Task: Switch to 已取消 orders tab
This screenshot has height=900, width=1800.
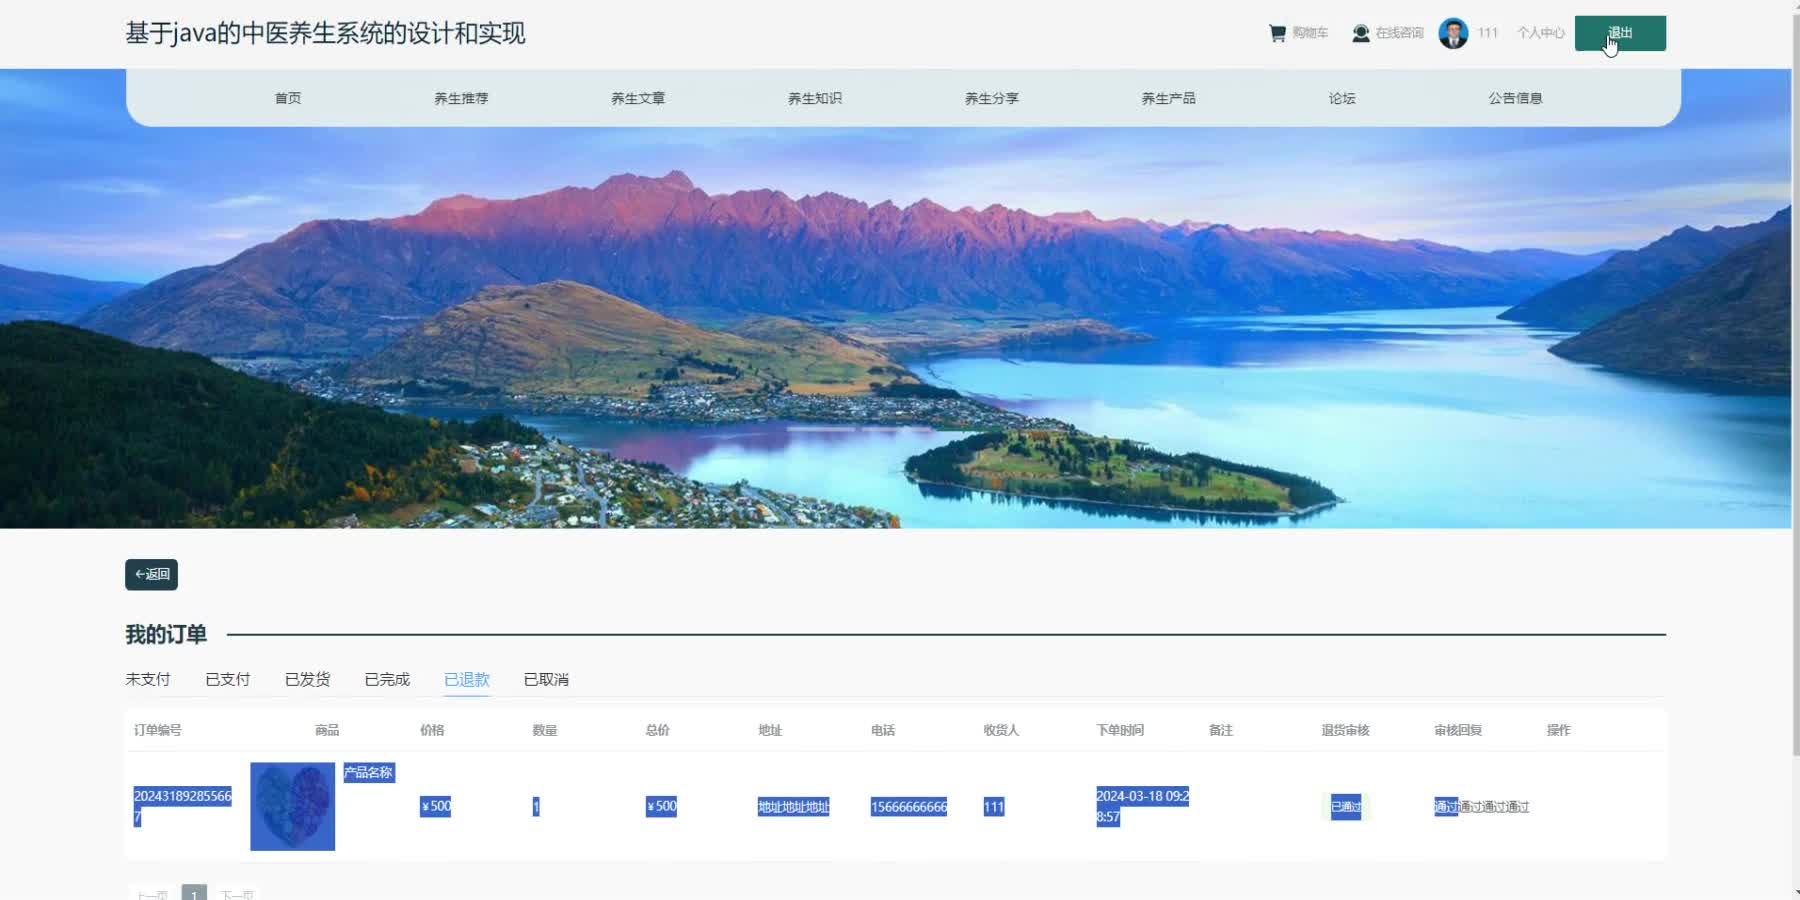Action: 546,679
